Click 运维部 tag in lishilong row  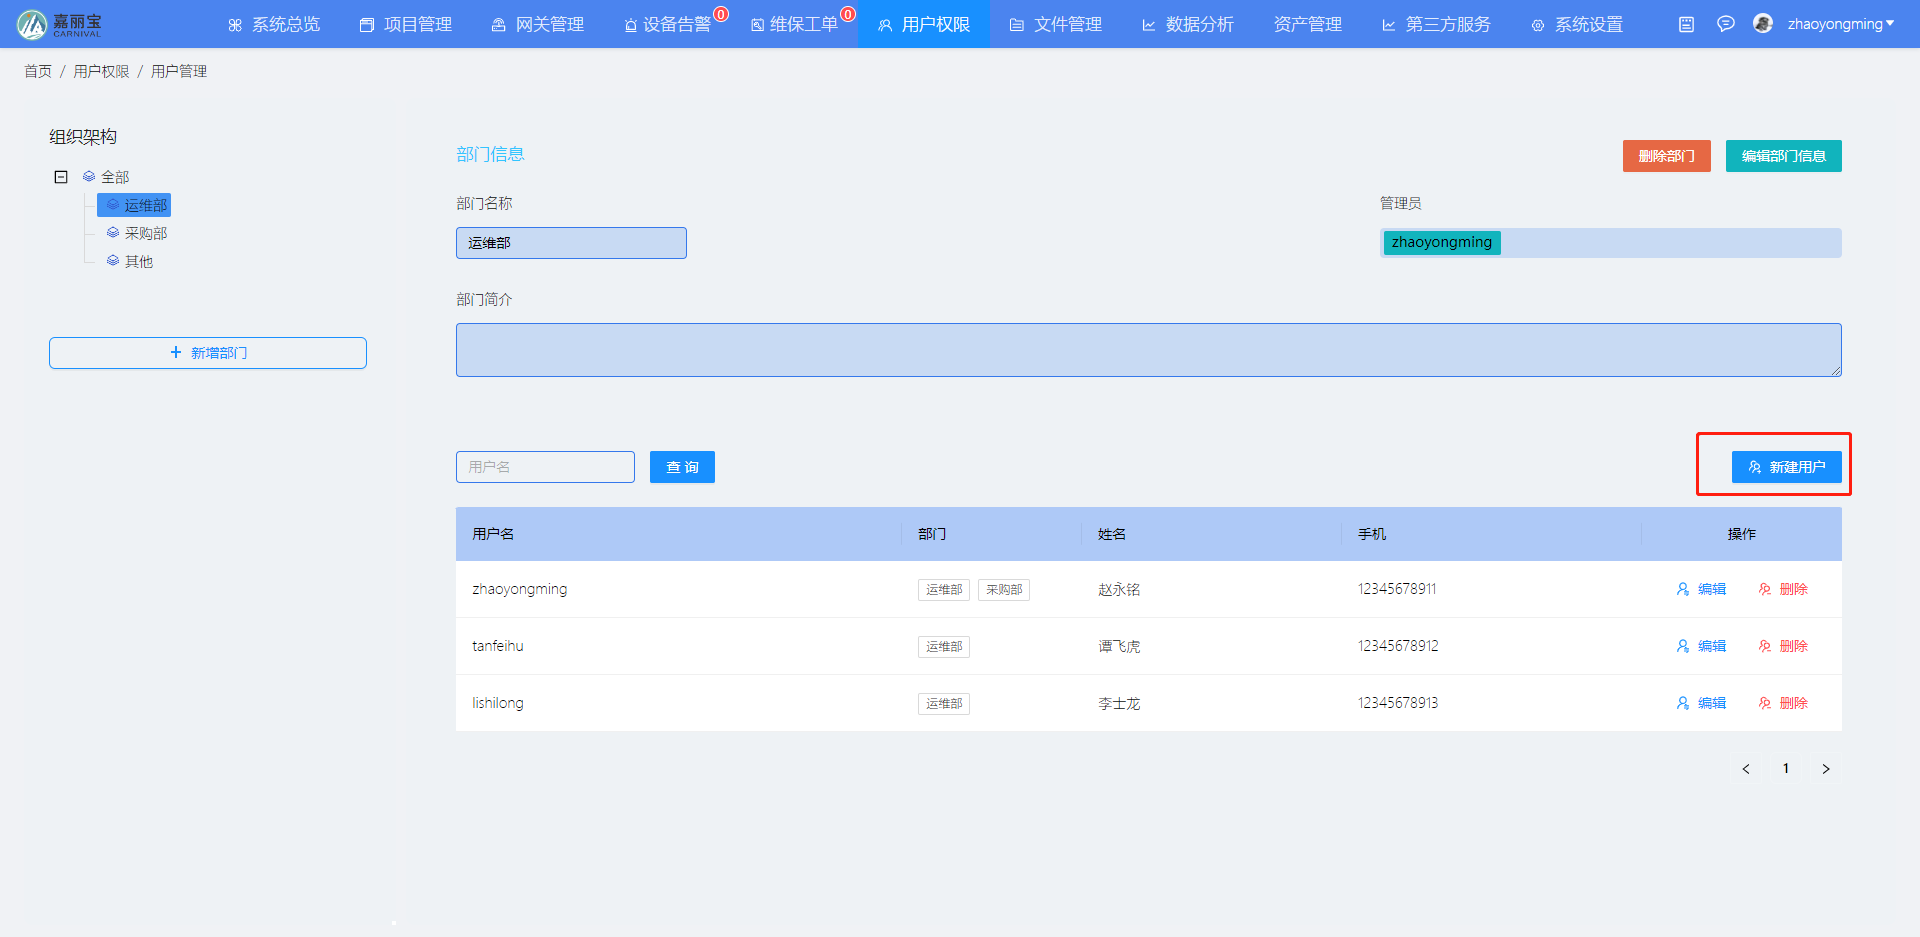click(x=944, y=704)
